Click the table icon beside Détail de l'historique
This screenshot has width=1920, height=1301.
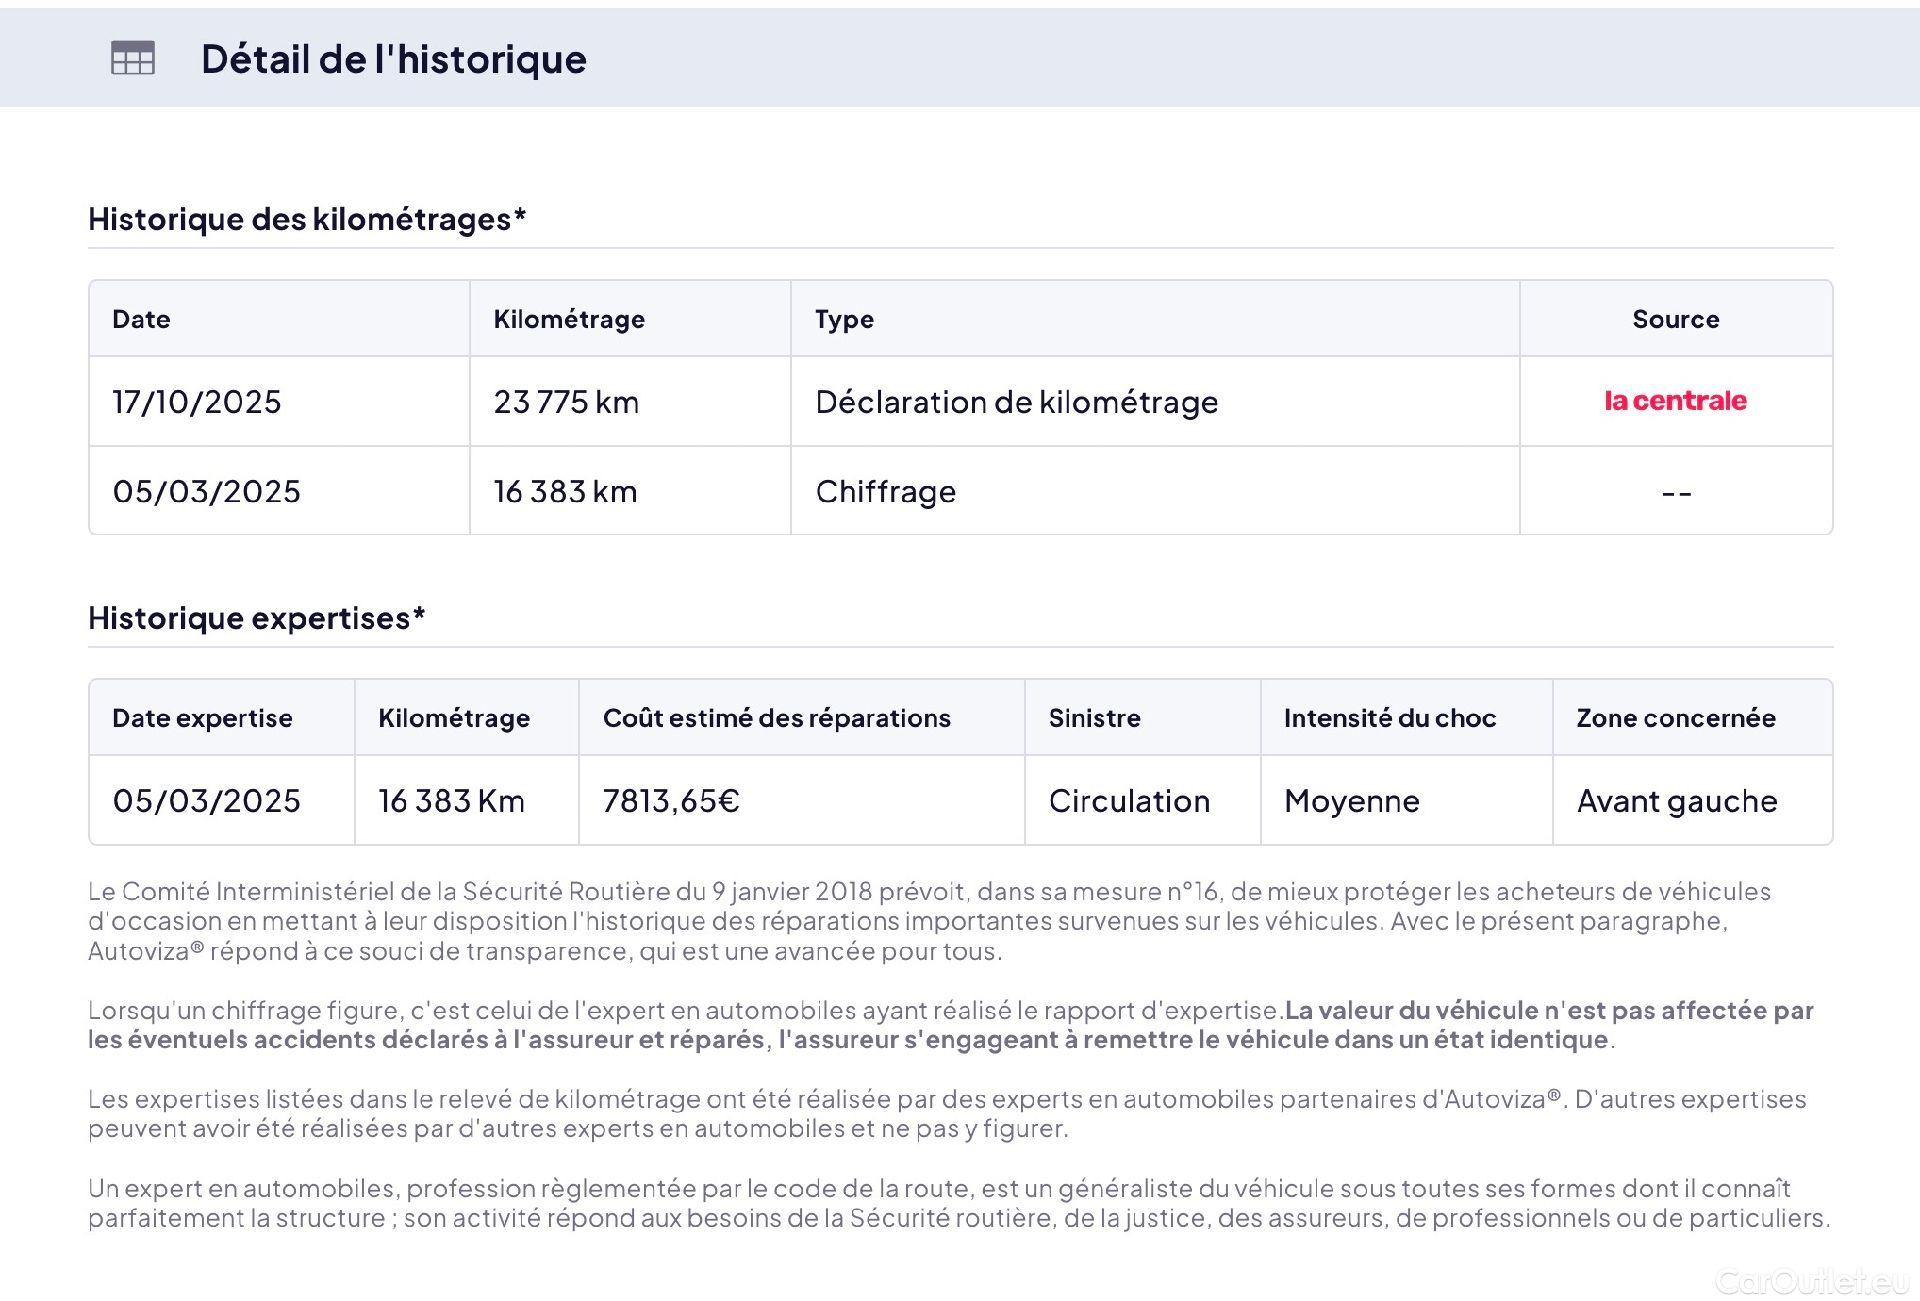(132, 58)
